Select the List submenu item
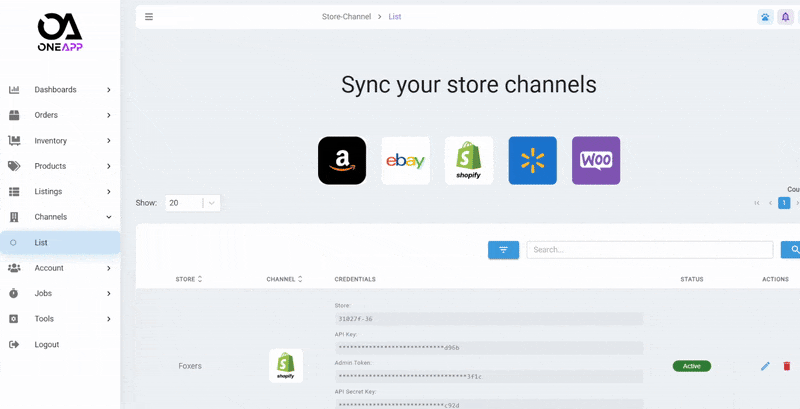Viewport: 800px width, 409px height. pos(60,243)
